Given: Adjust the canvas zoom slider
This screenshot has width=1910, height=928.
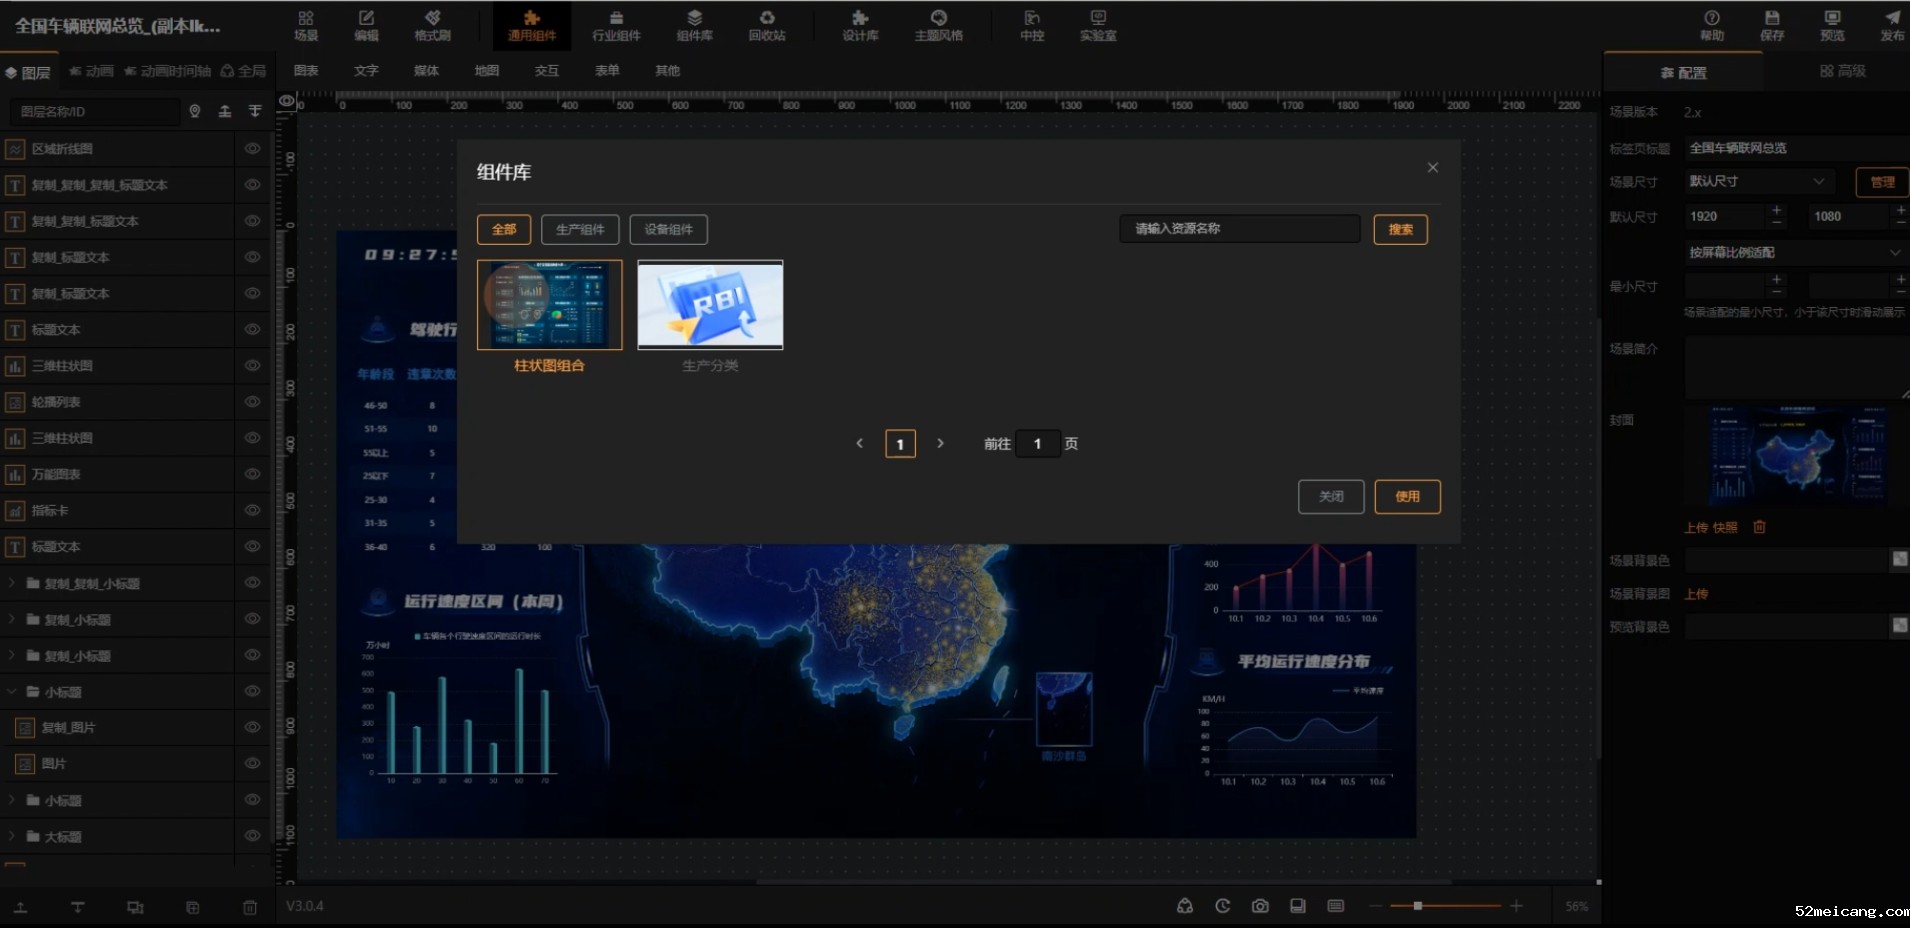Looking at the screenshot, I should 1417,906.
